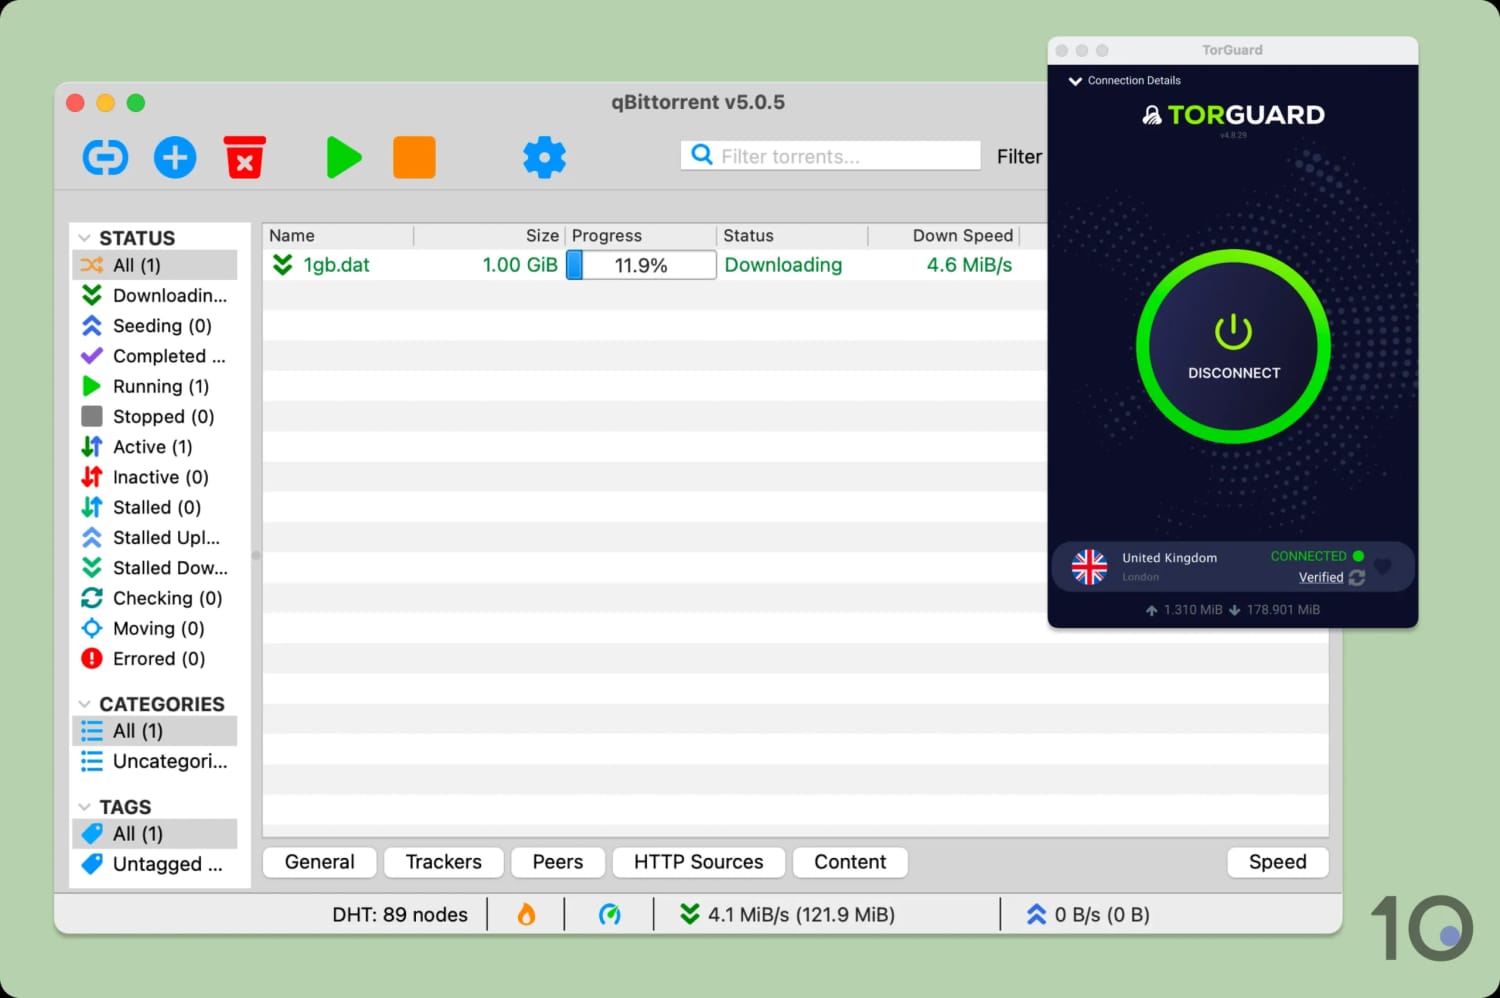Toggle alternative speed limits speedometer
Image resolution: width=1500 pixels, height=998 pixels.
(x=611, y=913)
